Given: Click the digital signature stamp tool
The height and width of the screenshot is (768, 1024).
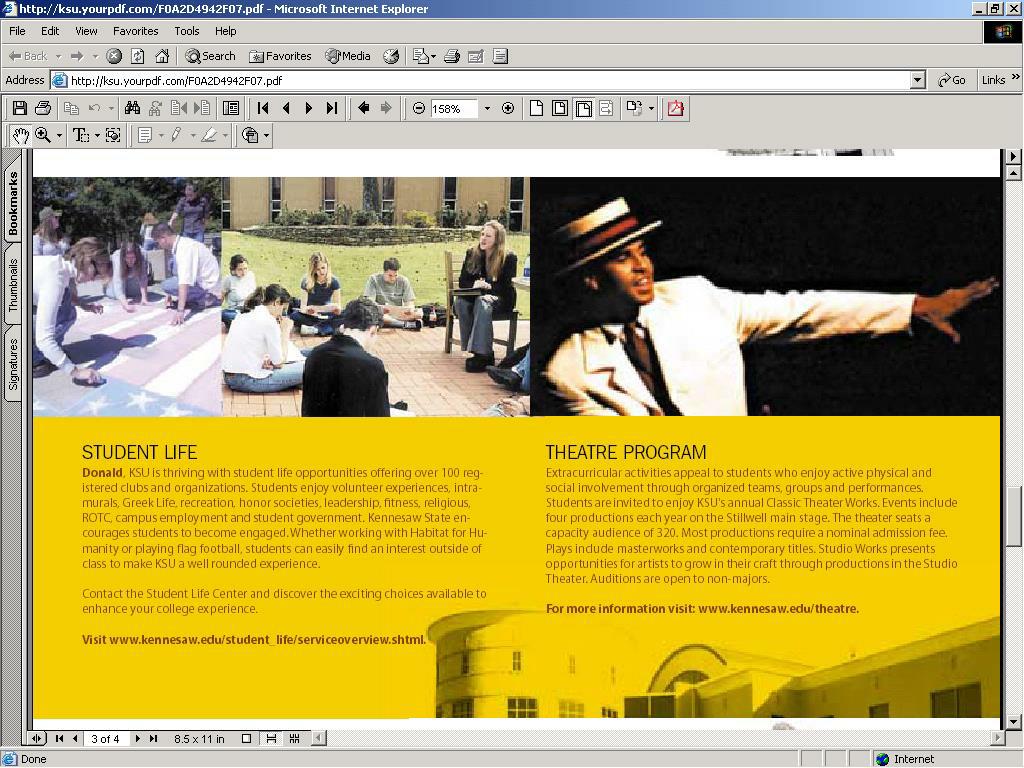Looking at the screenshot, I should (x=250, y=135).
